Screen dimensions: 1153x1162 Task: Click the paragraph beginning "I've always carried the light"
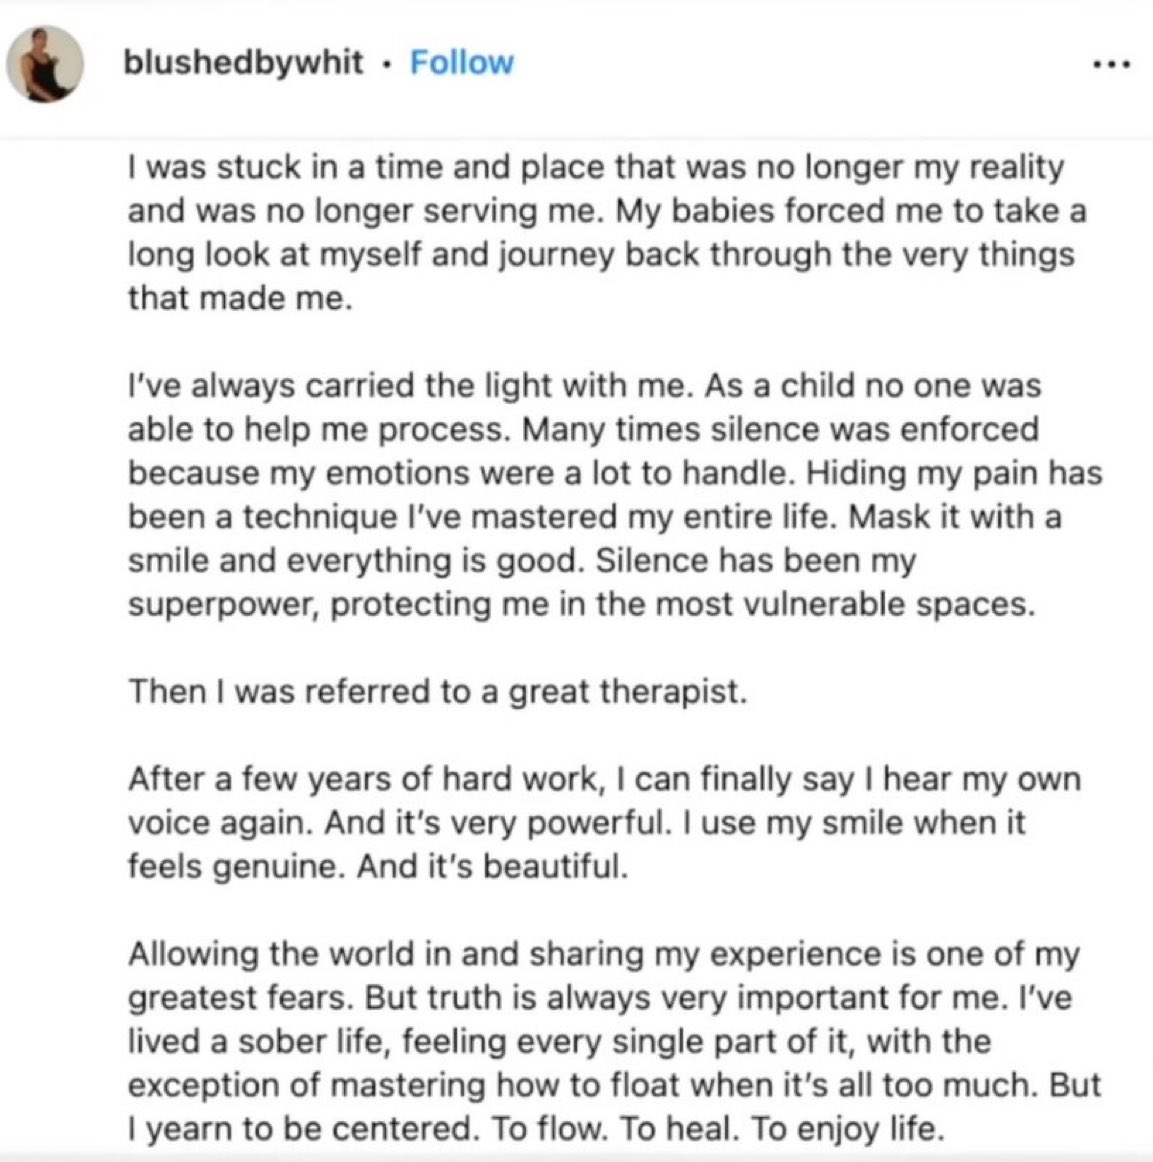click(615, 495)
